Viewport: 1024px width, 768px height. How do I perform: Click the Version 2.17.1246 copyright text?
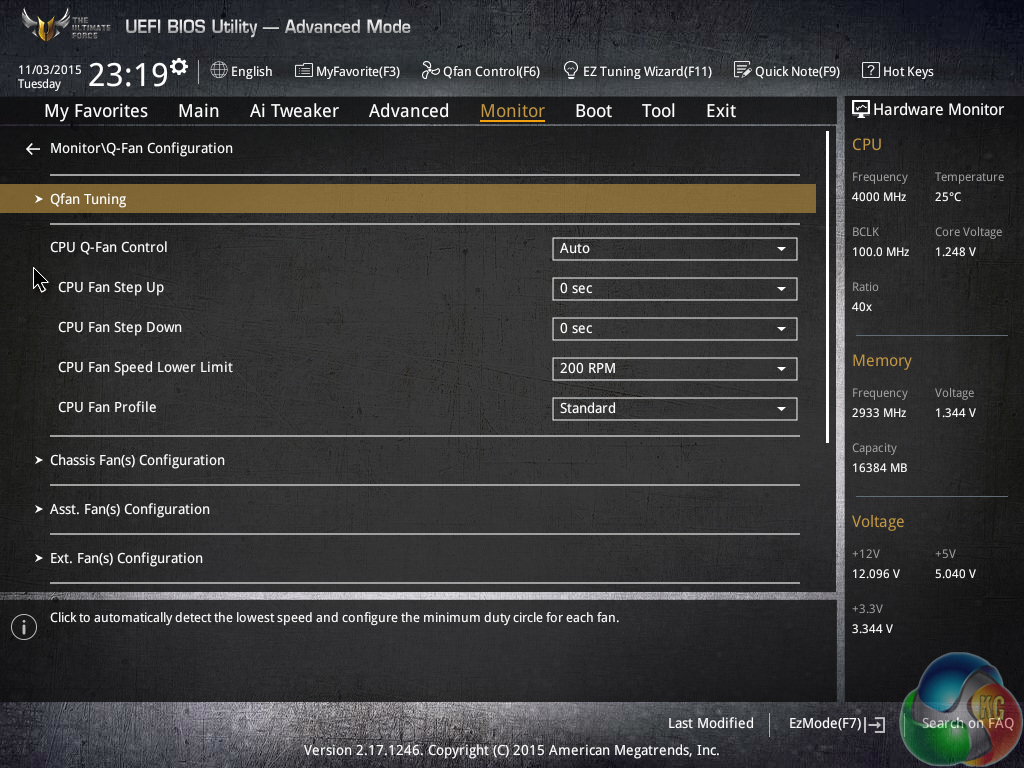(511, 750)
